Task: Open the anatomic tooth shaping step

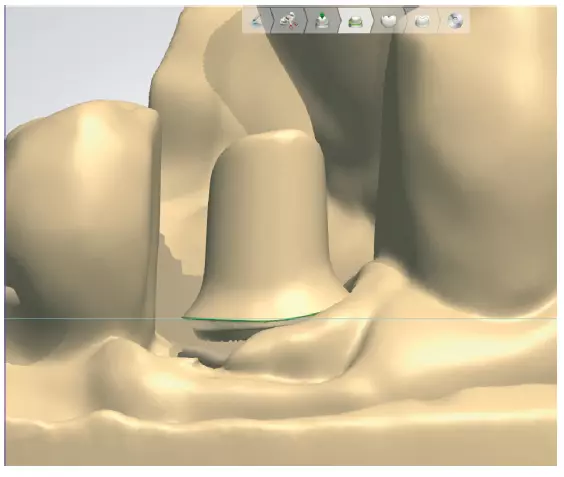Action: 422,21
